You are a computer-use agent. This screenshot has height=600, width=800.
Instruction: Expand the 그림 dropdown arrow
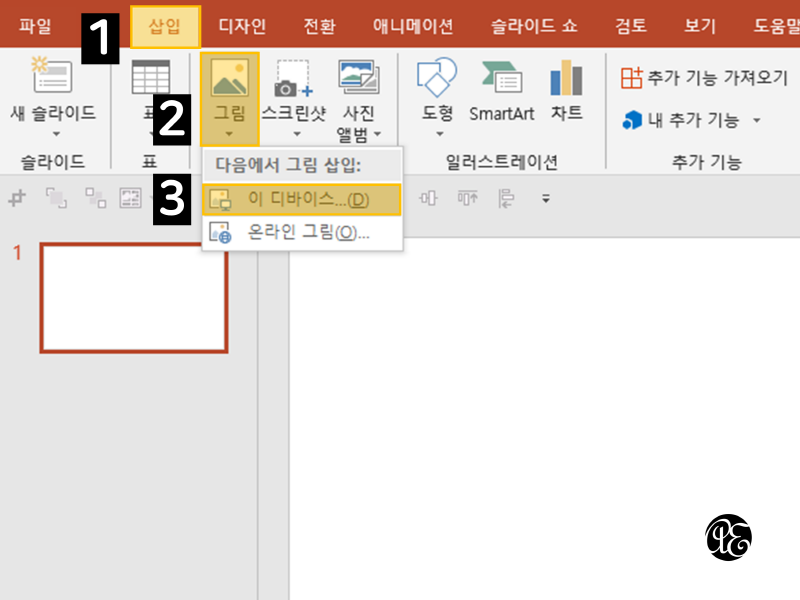tap(229, 134)
